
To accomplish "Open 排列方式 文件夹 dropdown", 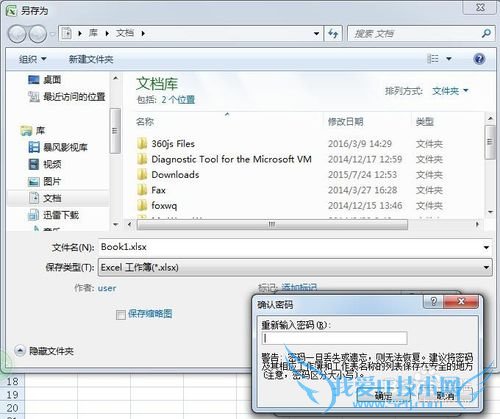I will [x=450, y=91].
